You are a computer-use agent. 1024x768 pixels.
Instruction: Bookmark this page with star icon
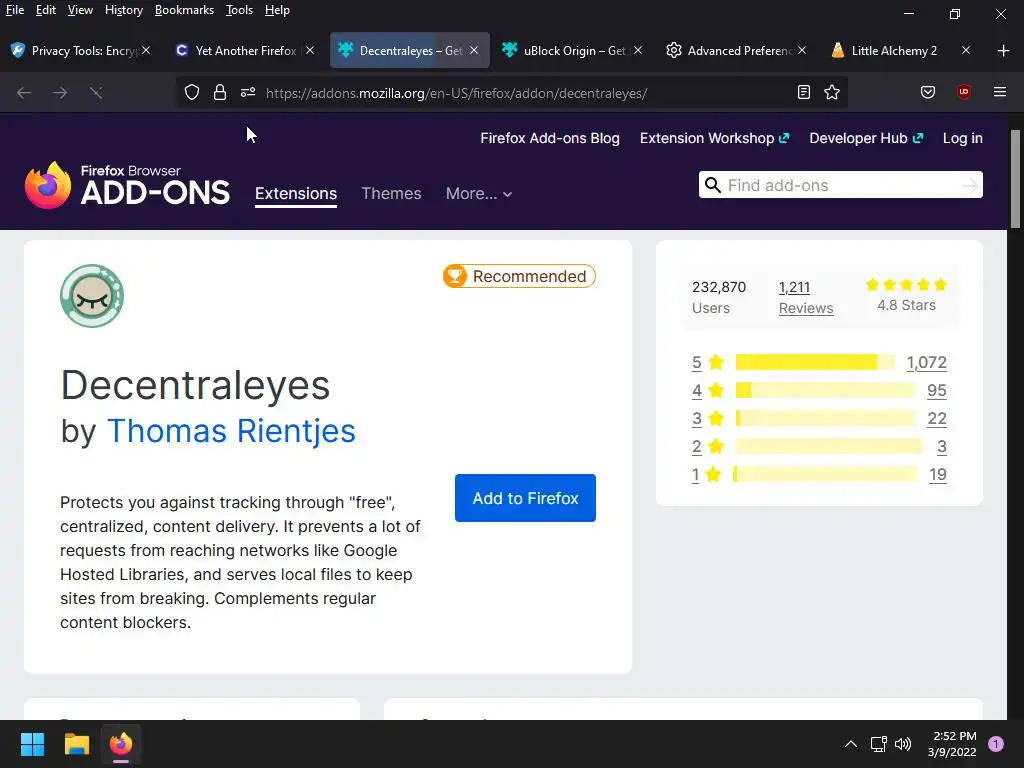(x=832, y=93)
